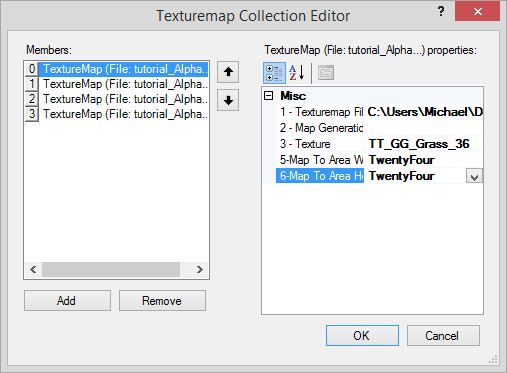This screenshot has width=507, height=373.
Task: Select the 6-Map To Area Height property label
Action: coord(321,176)
